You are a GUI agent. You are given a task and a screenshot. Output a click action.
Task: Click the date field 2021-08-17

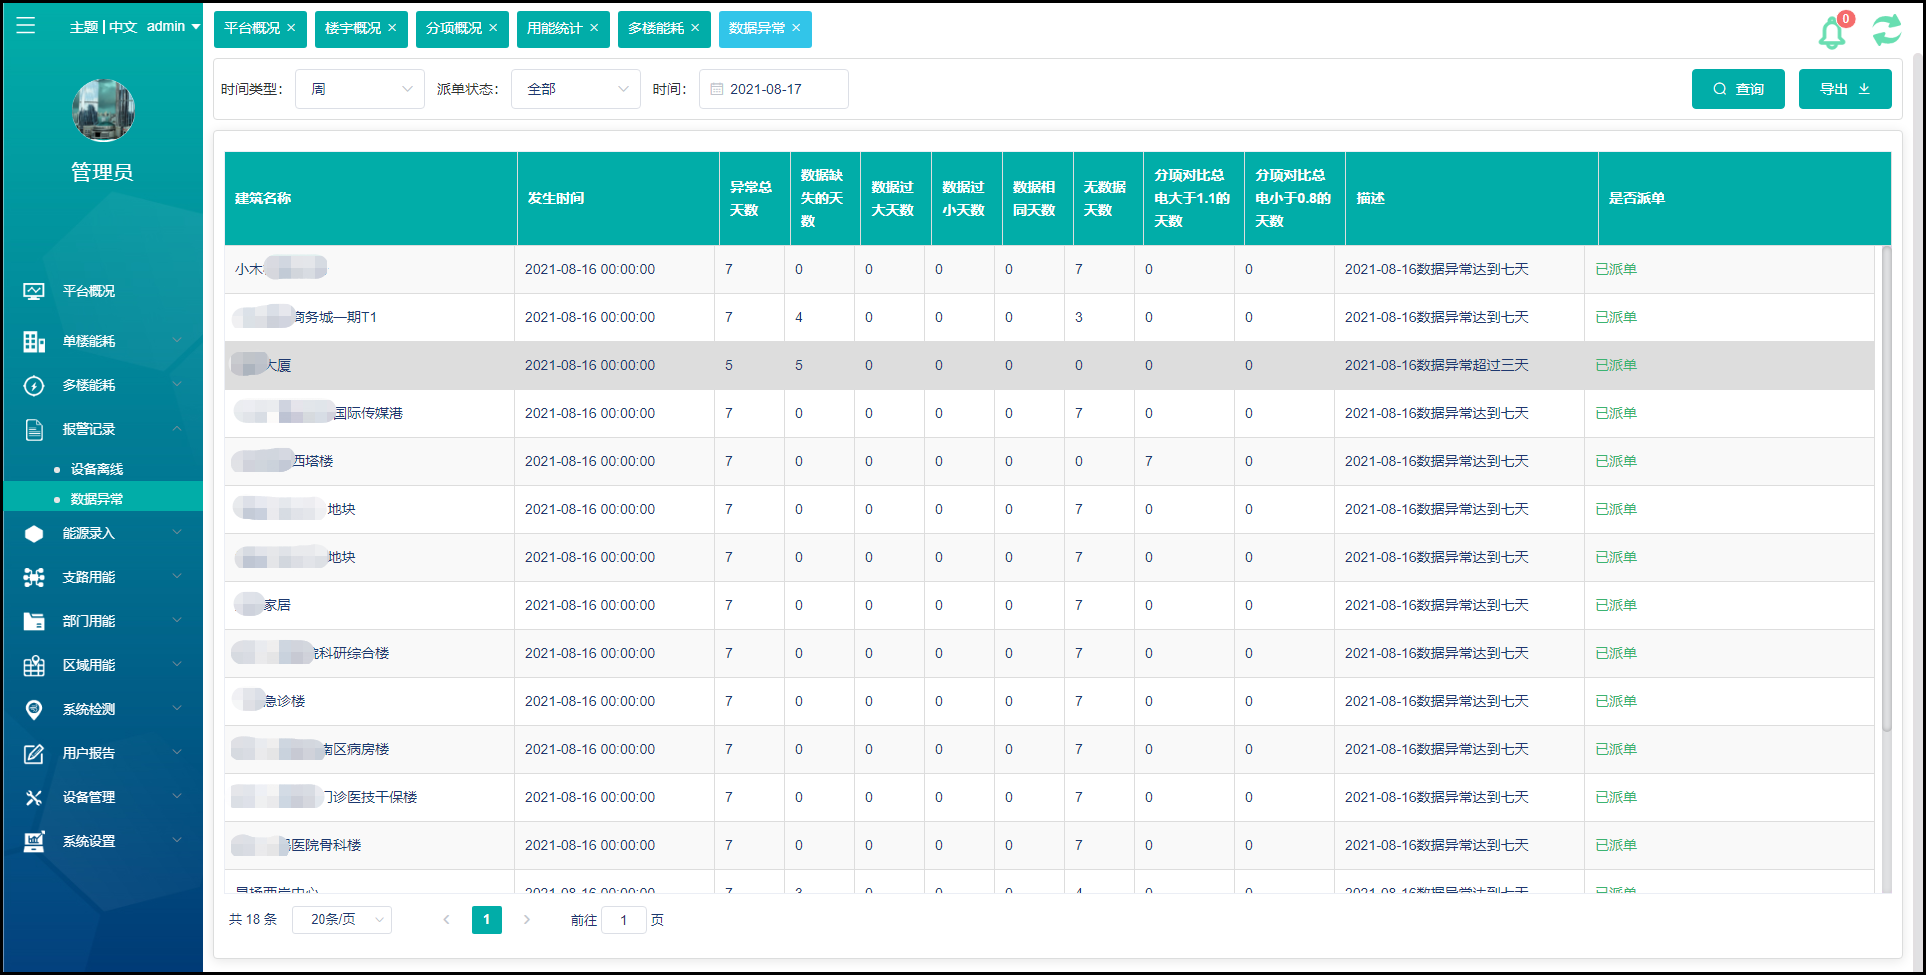[x=774, y=89]
